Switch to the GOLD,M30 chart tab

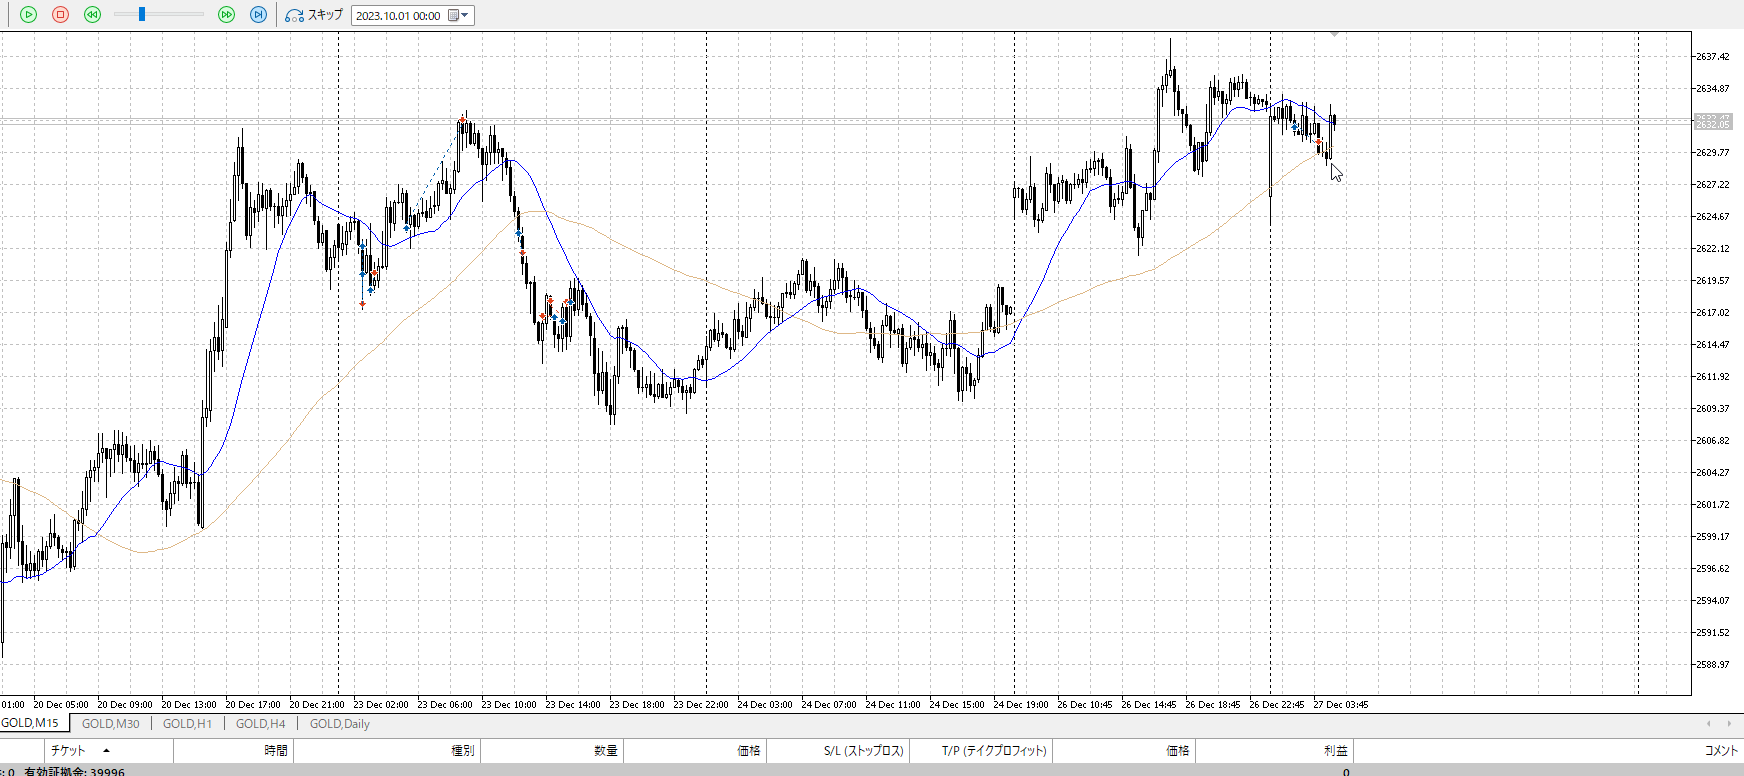pyautogui.click(x=110, y=724)
